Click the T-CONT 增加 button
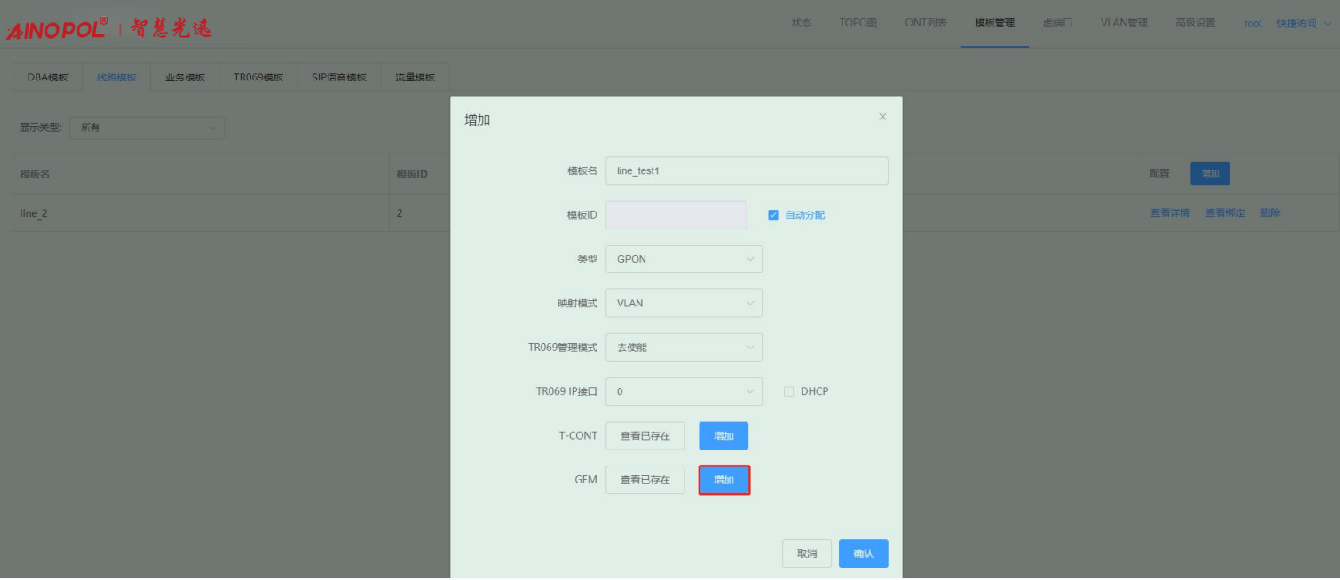This screenshot has width=1340, height=580. click(x=723, y=436)
